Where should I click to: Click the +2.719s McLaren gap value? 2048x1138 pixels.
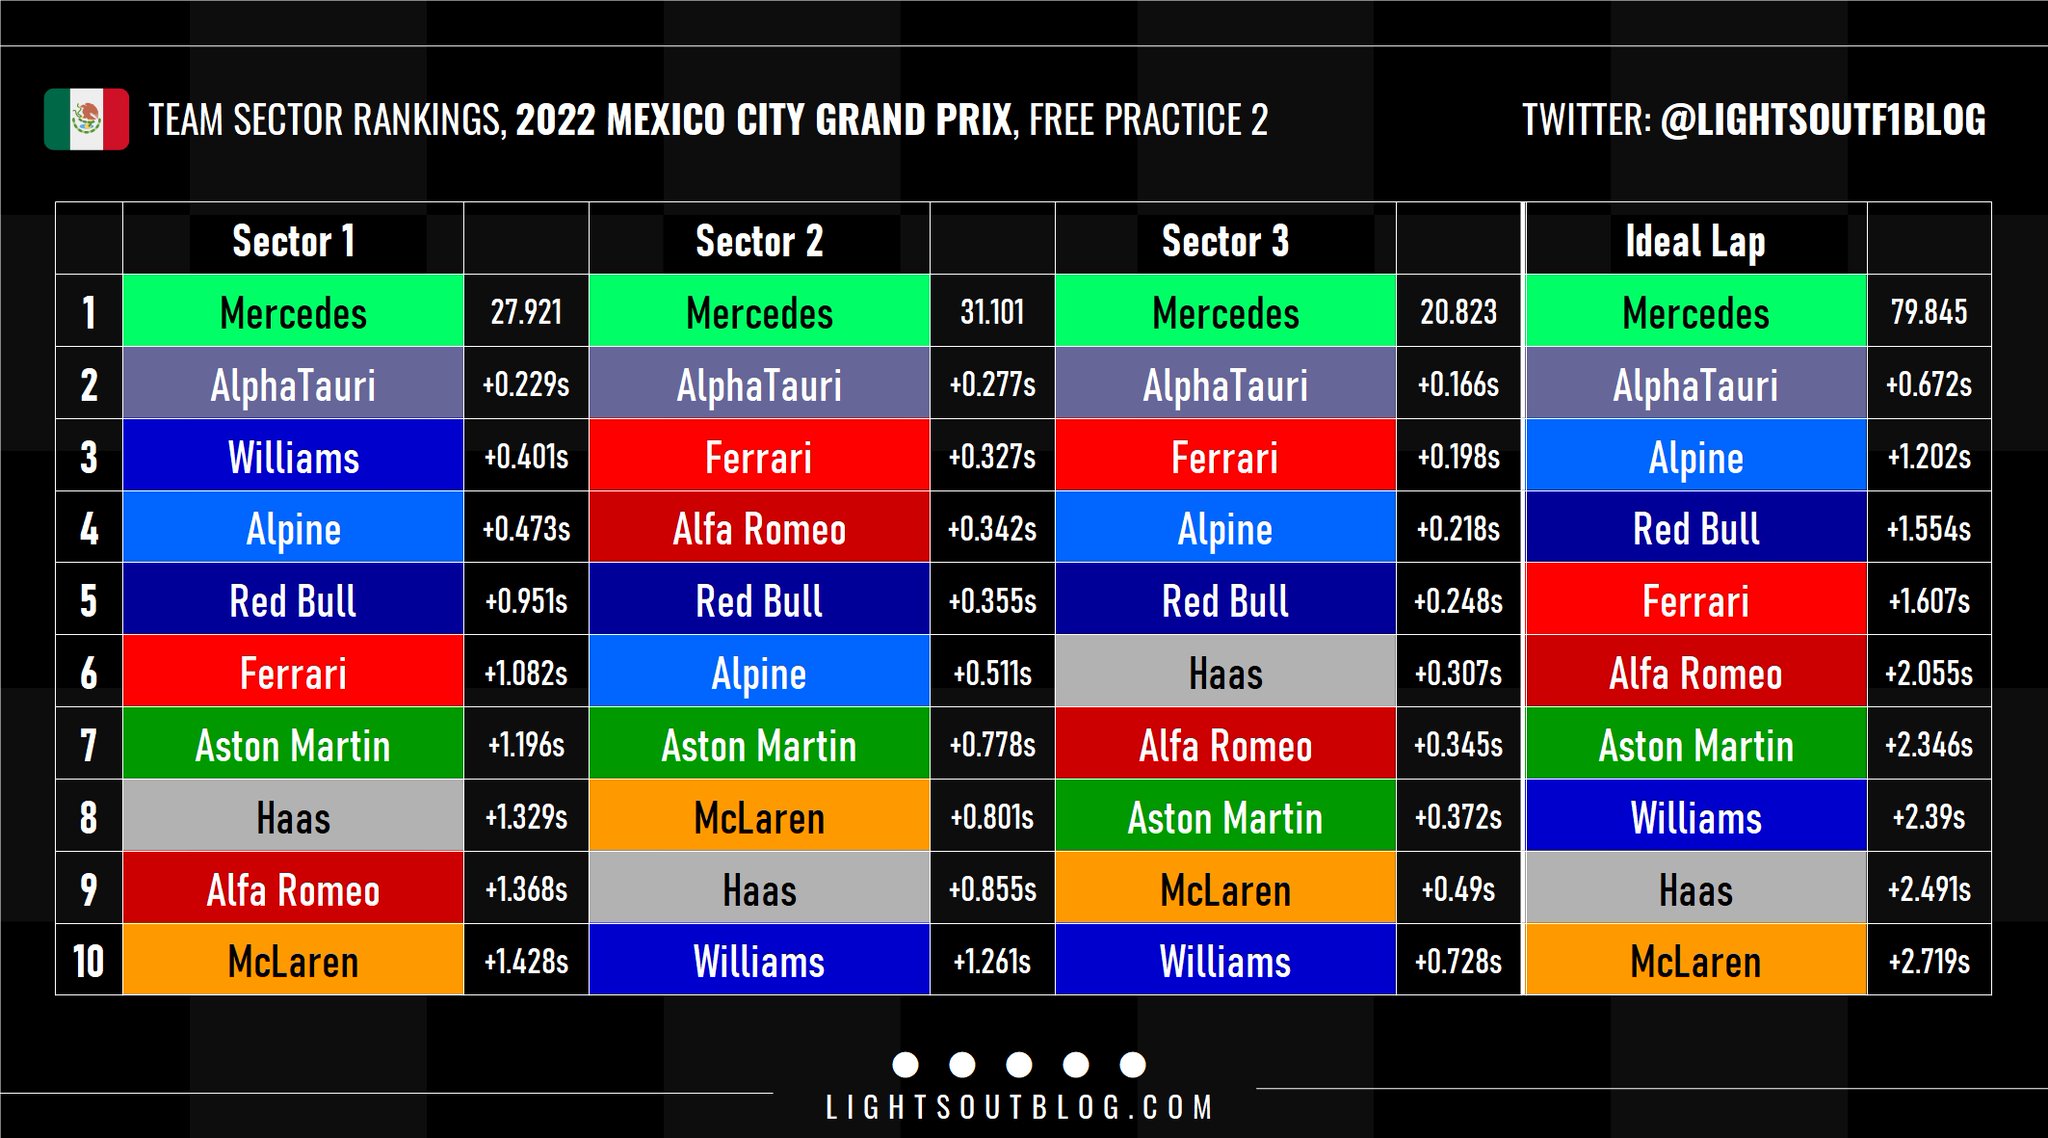[x=1928, y=961]
